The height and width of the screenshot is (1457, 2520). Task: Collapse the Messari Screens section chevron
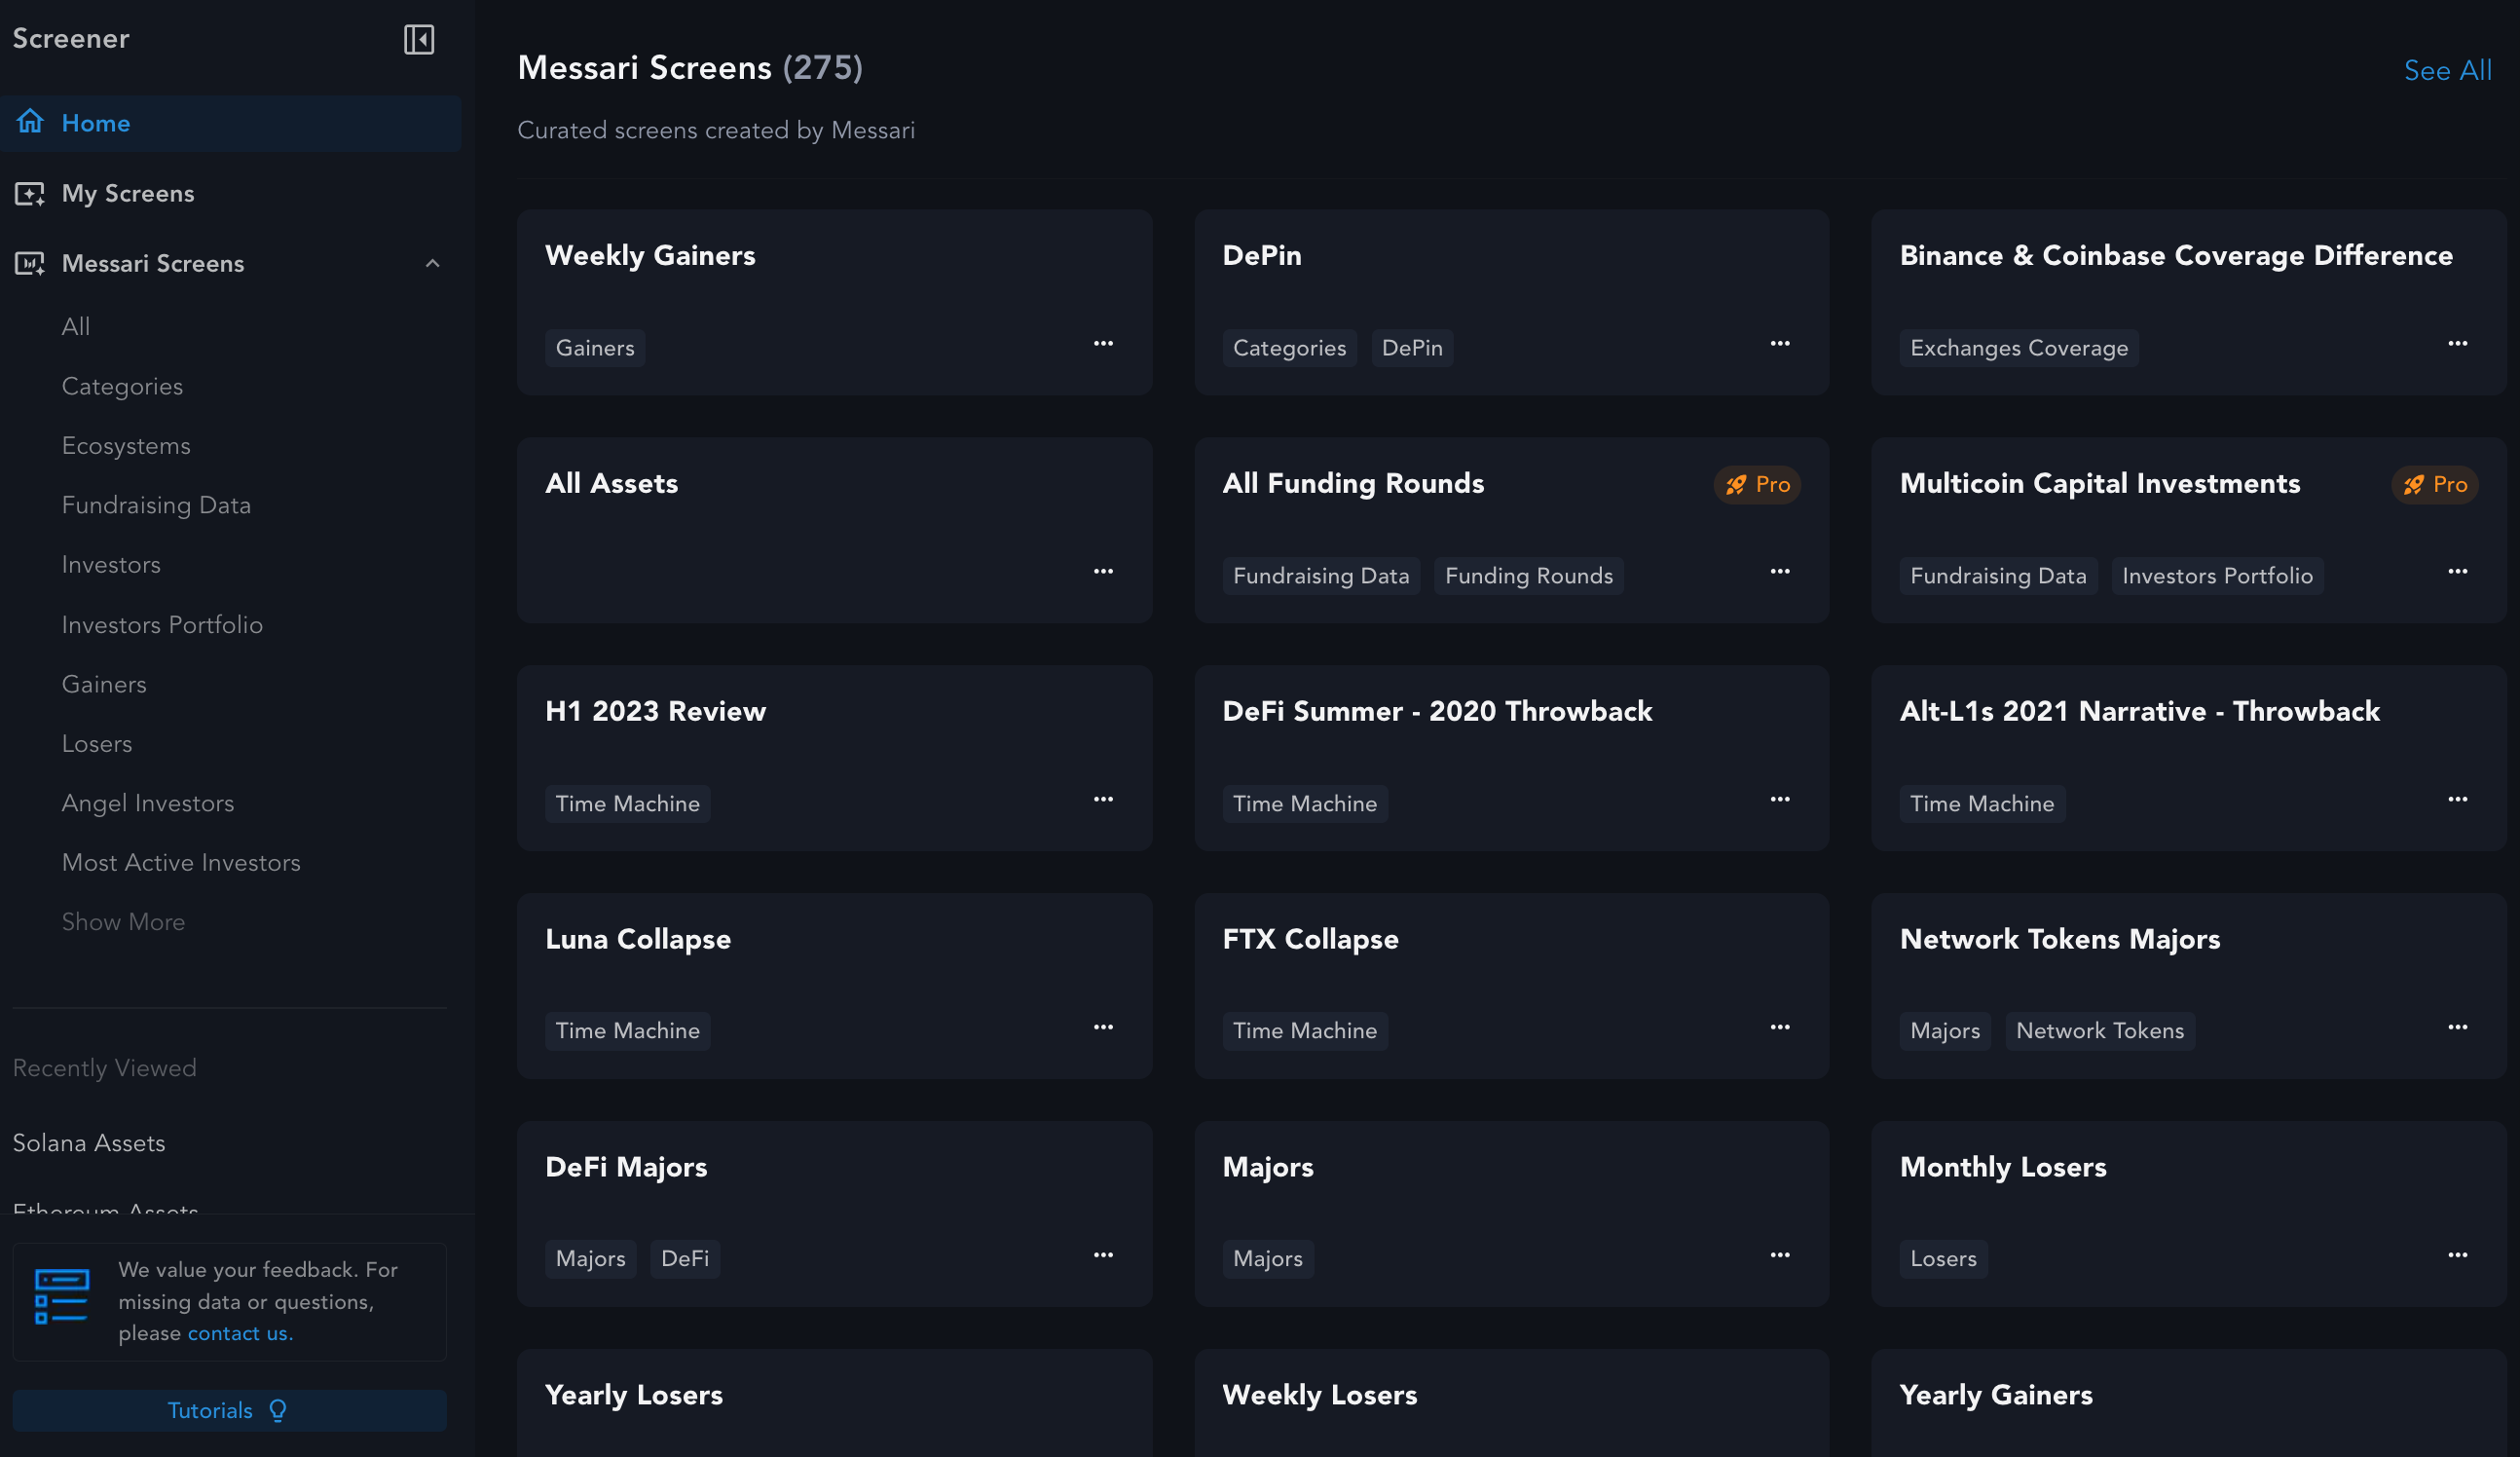(x=432, y=263)
